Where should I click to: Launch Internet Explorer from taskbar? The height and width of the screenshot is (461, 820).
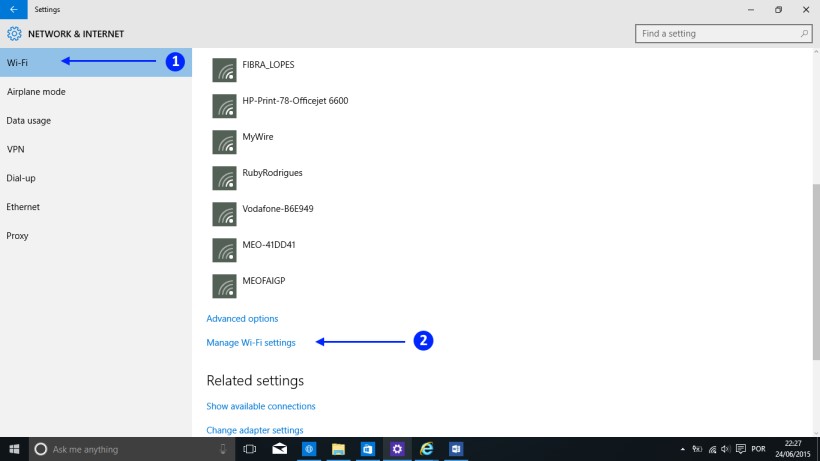(x=427, y=449)
